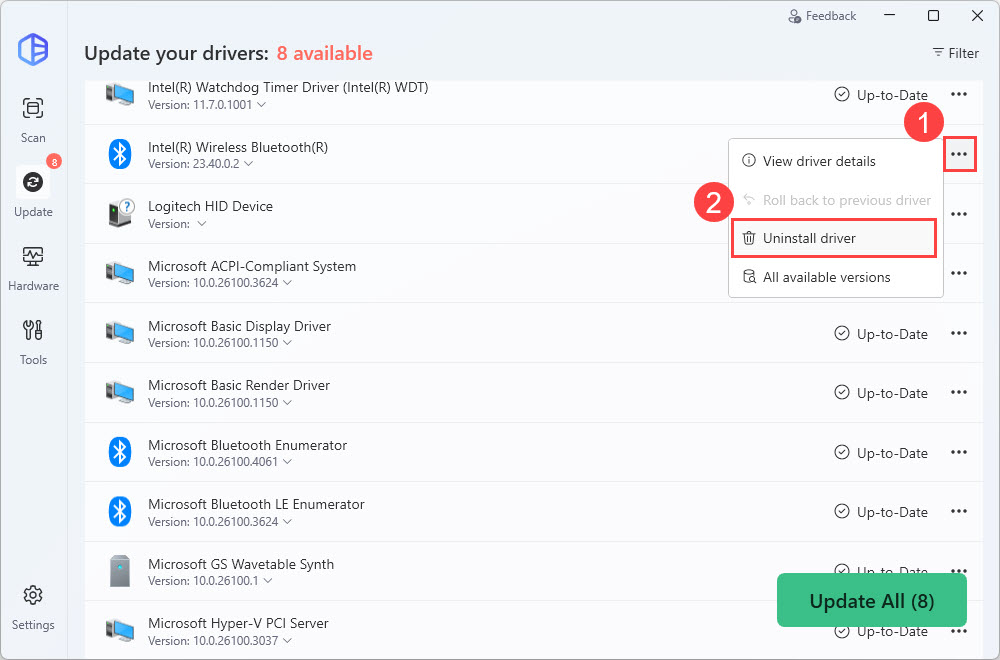This screenshot has width=1000, height=660.
Task: Expand version dropdown for Intel Wireless Bluetooth
Action: pyautogui.click(x=249, y=164)
